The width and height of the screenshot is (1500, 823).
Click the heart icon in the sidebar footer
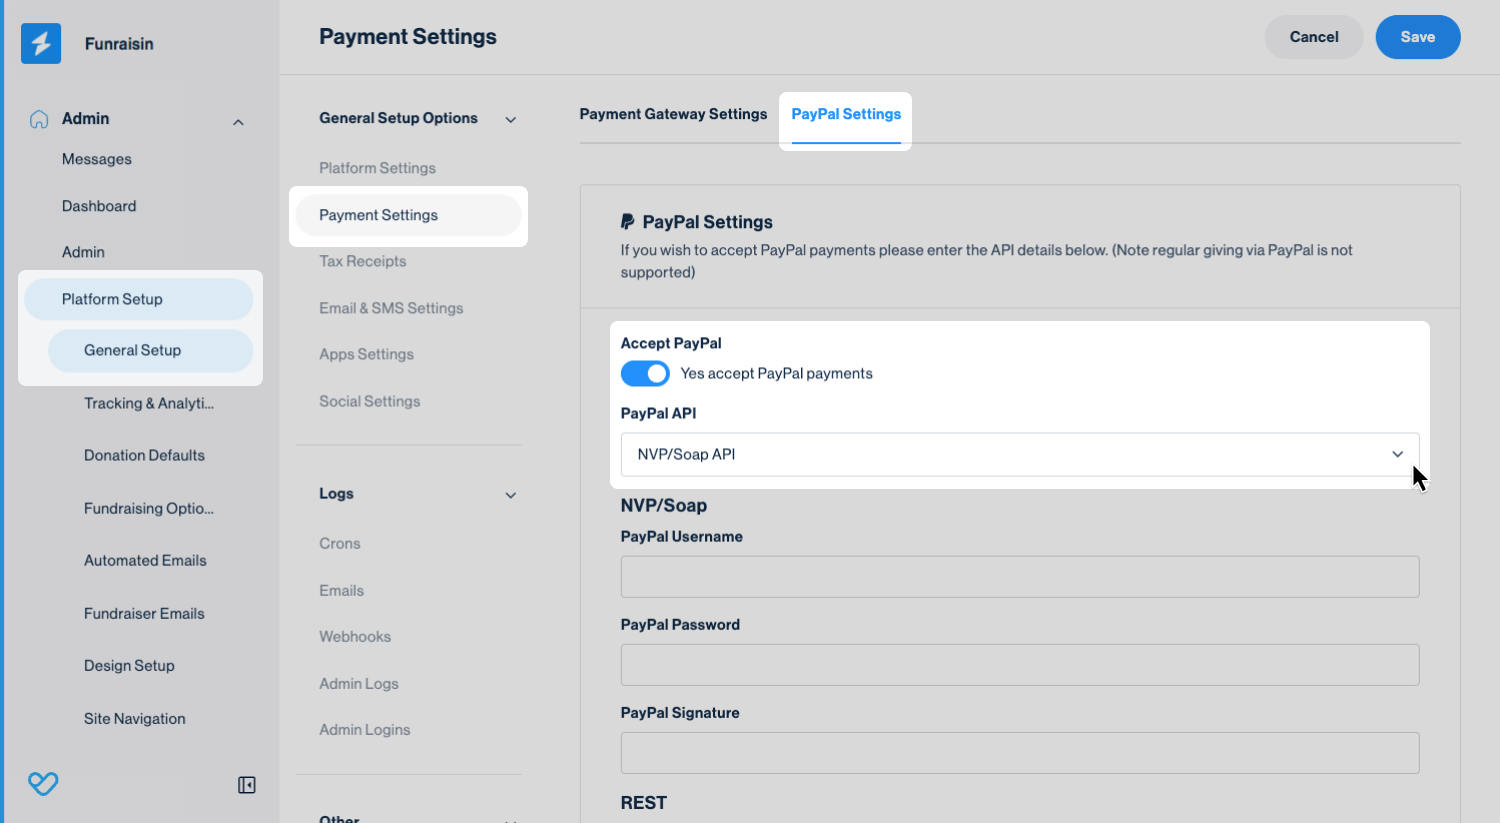tap(43, 784)
